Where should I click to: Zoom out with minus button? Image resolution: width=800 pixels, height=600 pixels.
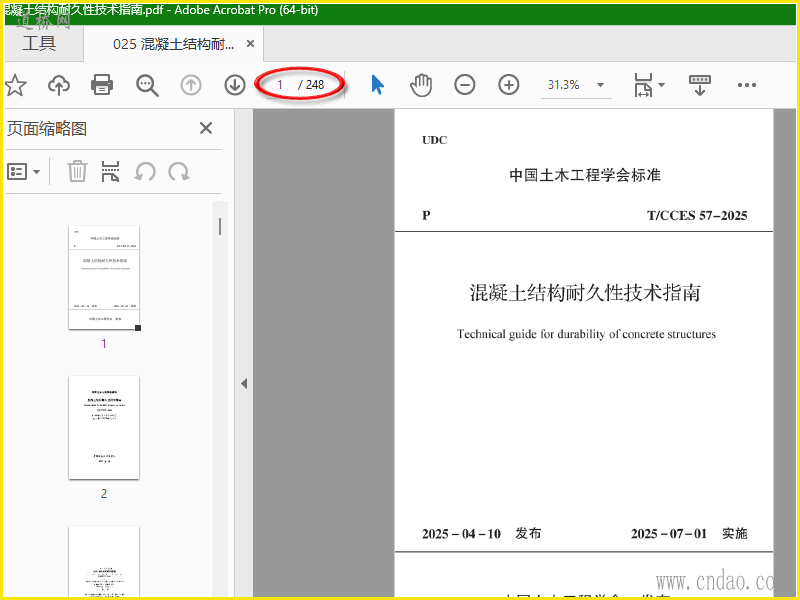point(465,85)
